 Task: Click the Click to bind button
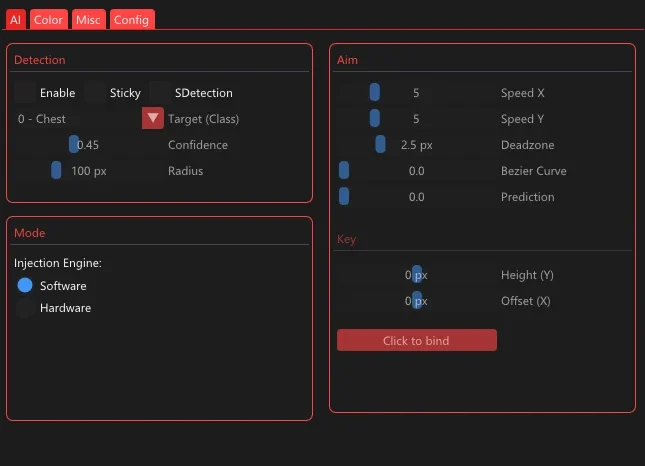[417, 340]
